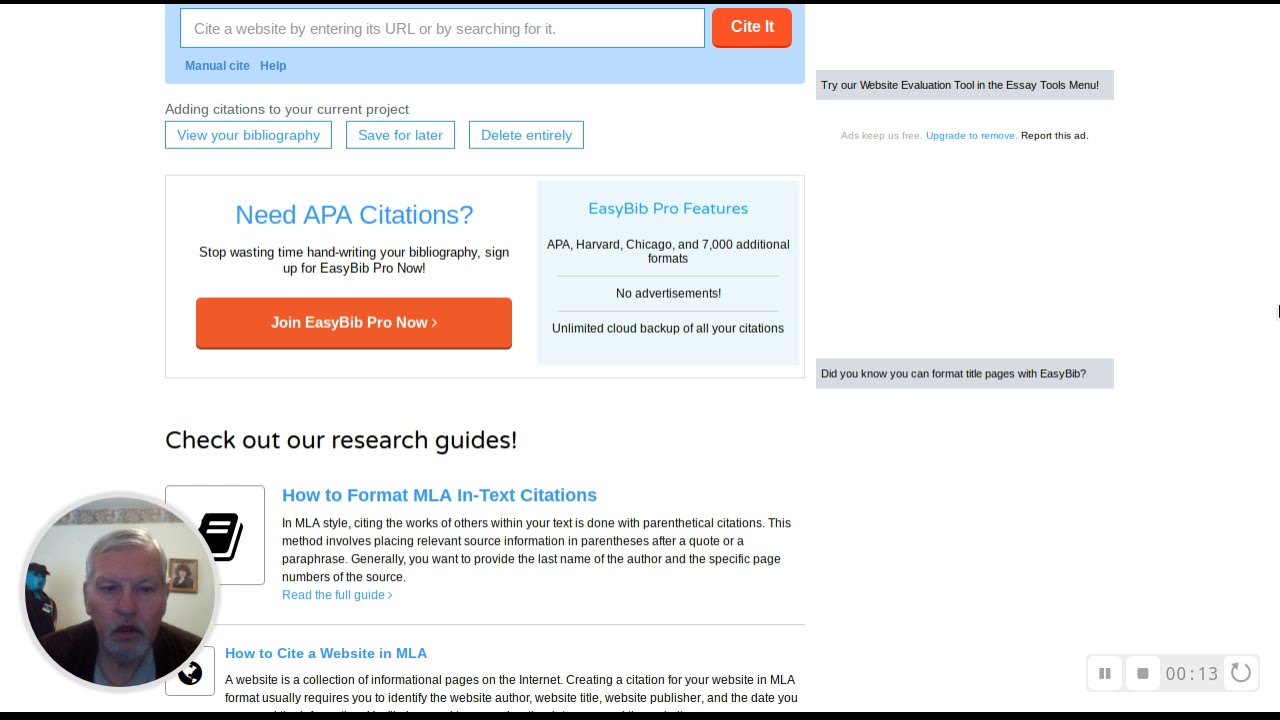Click Upgrade to remove link

(971, 136)
